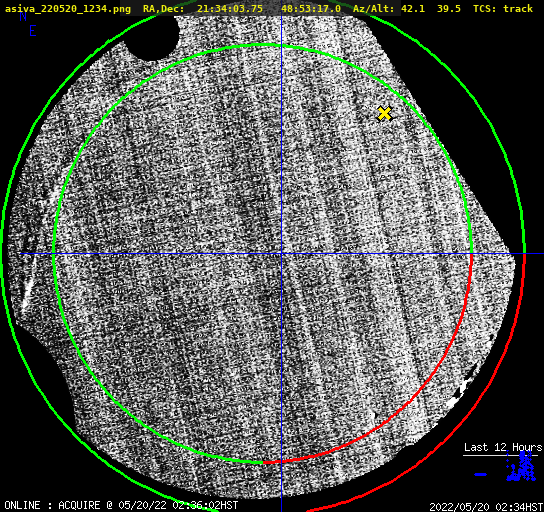Click the RA value 21:34:03.75
The image size is (544, 512).
pos(230,9)
